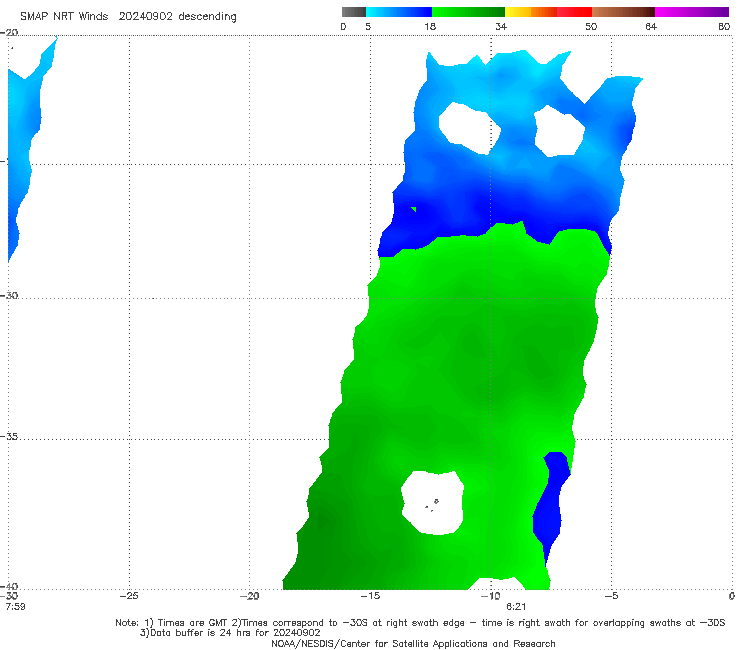This screenshot has height=650, width=740.
Task: Click the brown 50–64 color bar segment
Action: point(623,12)
